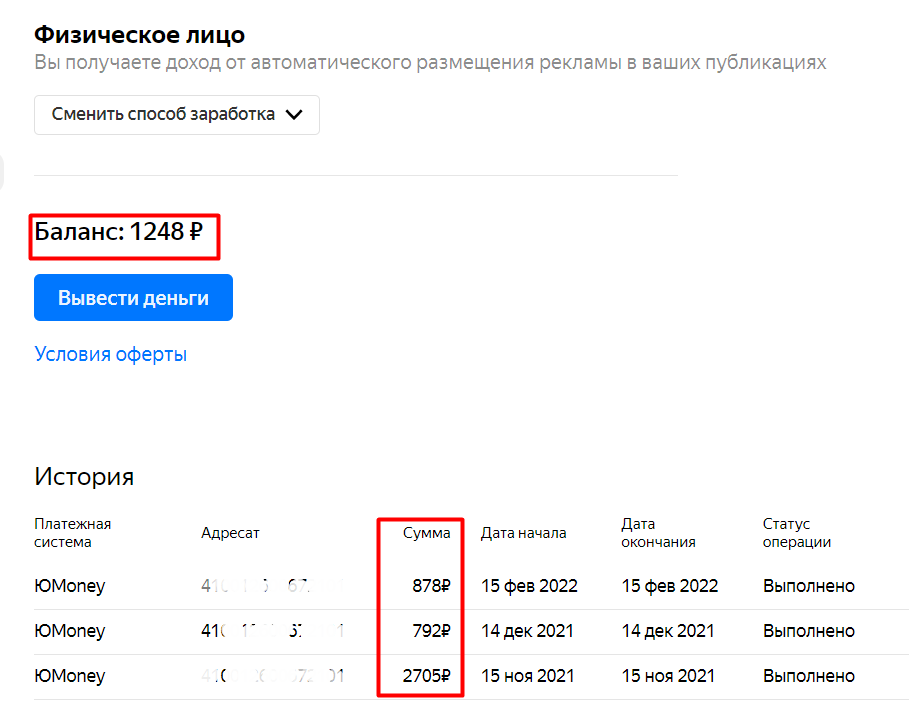The image size is (909, 704).
Task: Select the Баланс: 1248 ₽ text
Action: [x=119, y=231]
